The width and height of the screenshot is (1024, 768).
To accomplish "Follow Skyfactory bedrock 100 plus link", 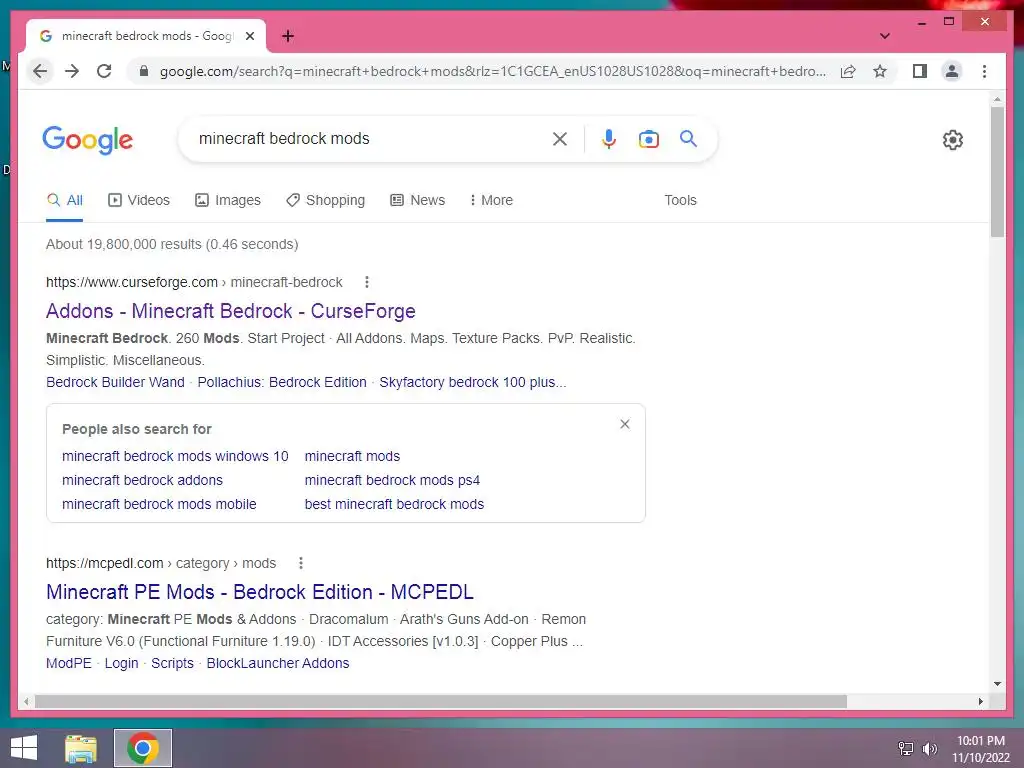I will point(473,382).
